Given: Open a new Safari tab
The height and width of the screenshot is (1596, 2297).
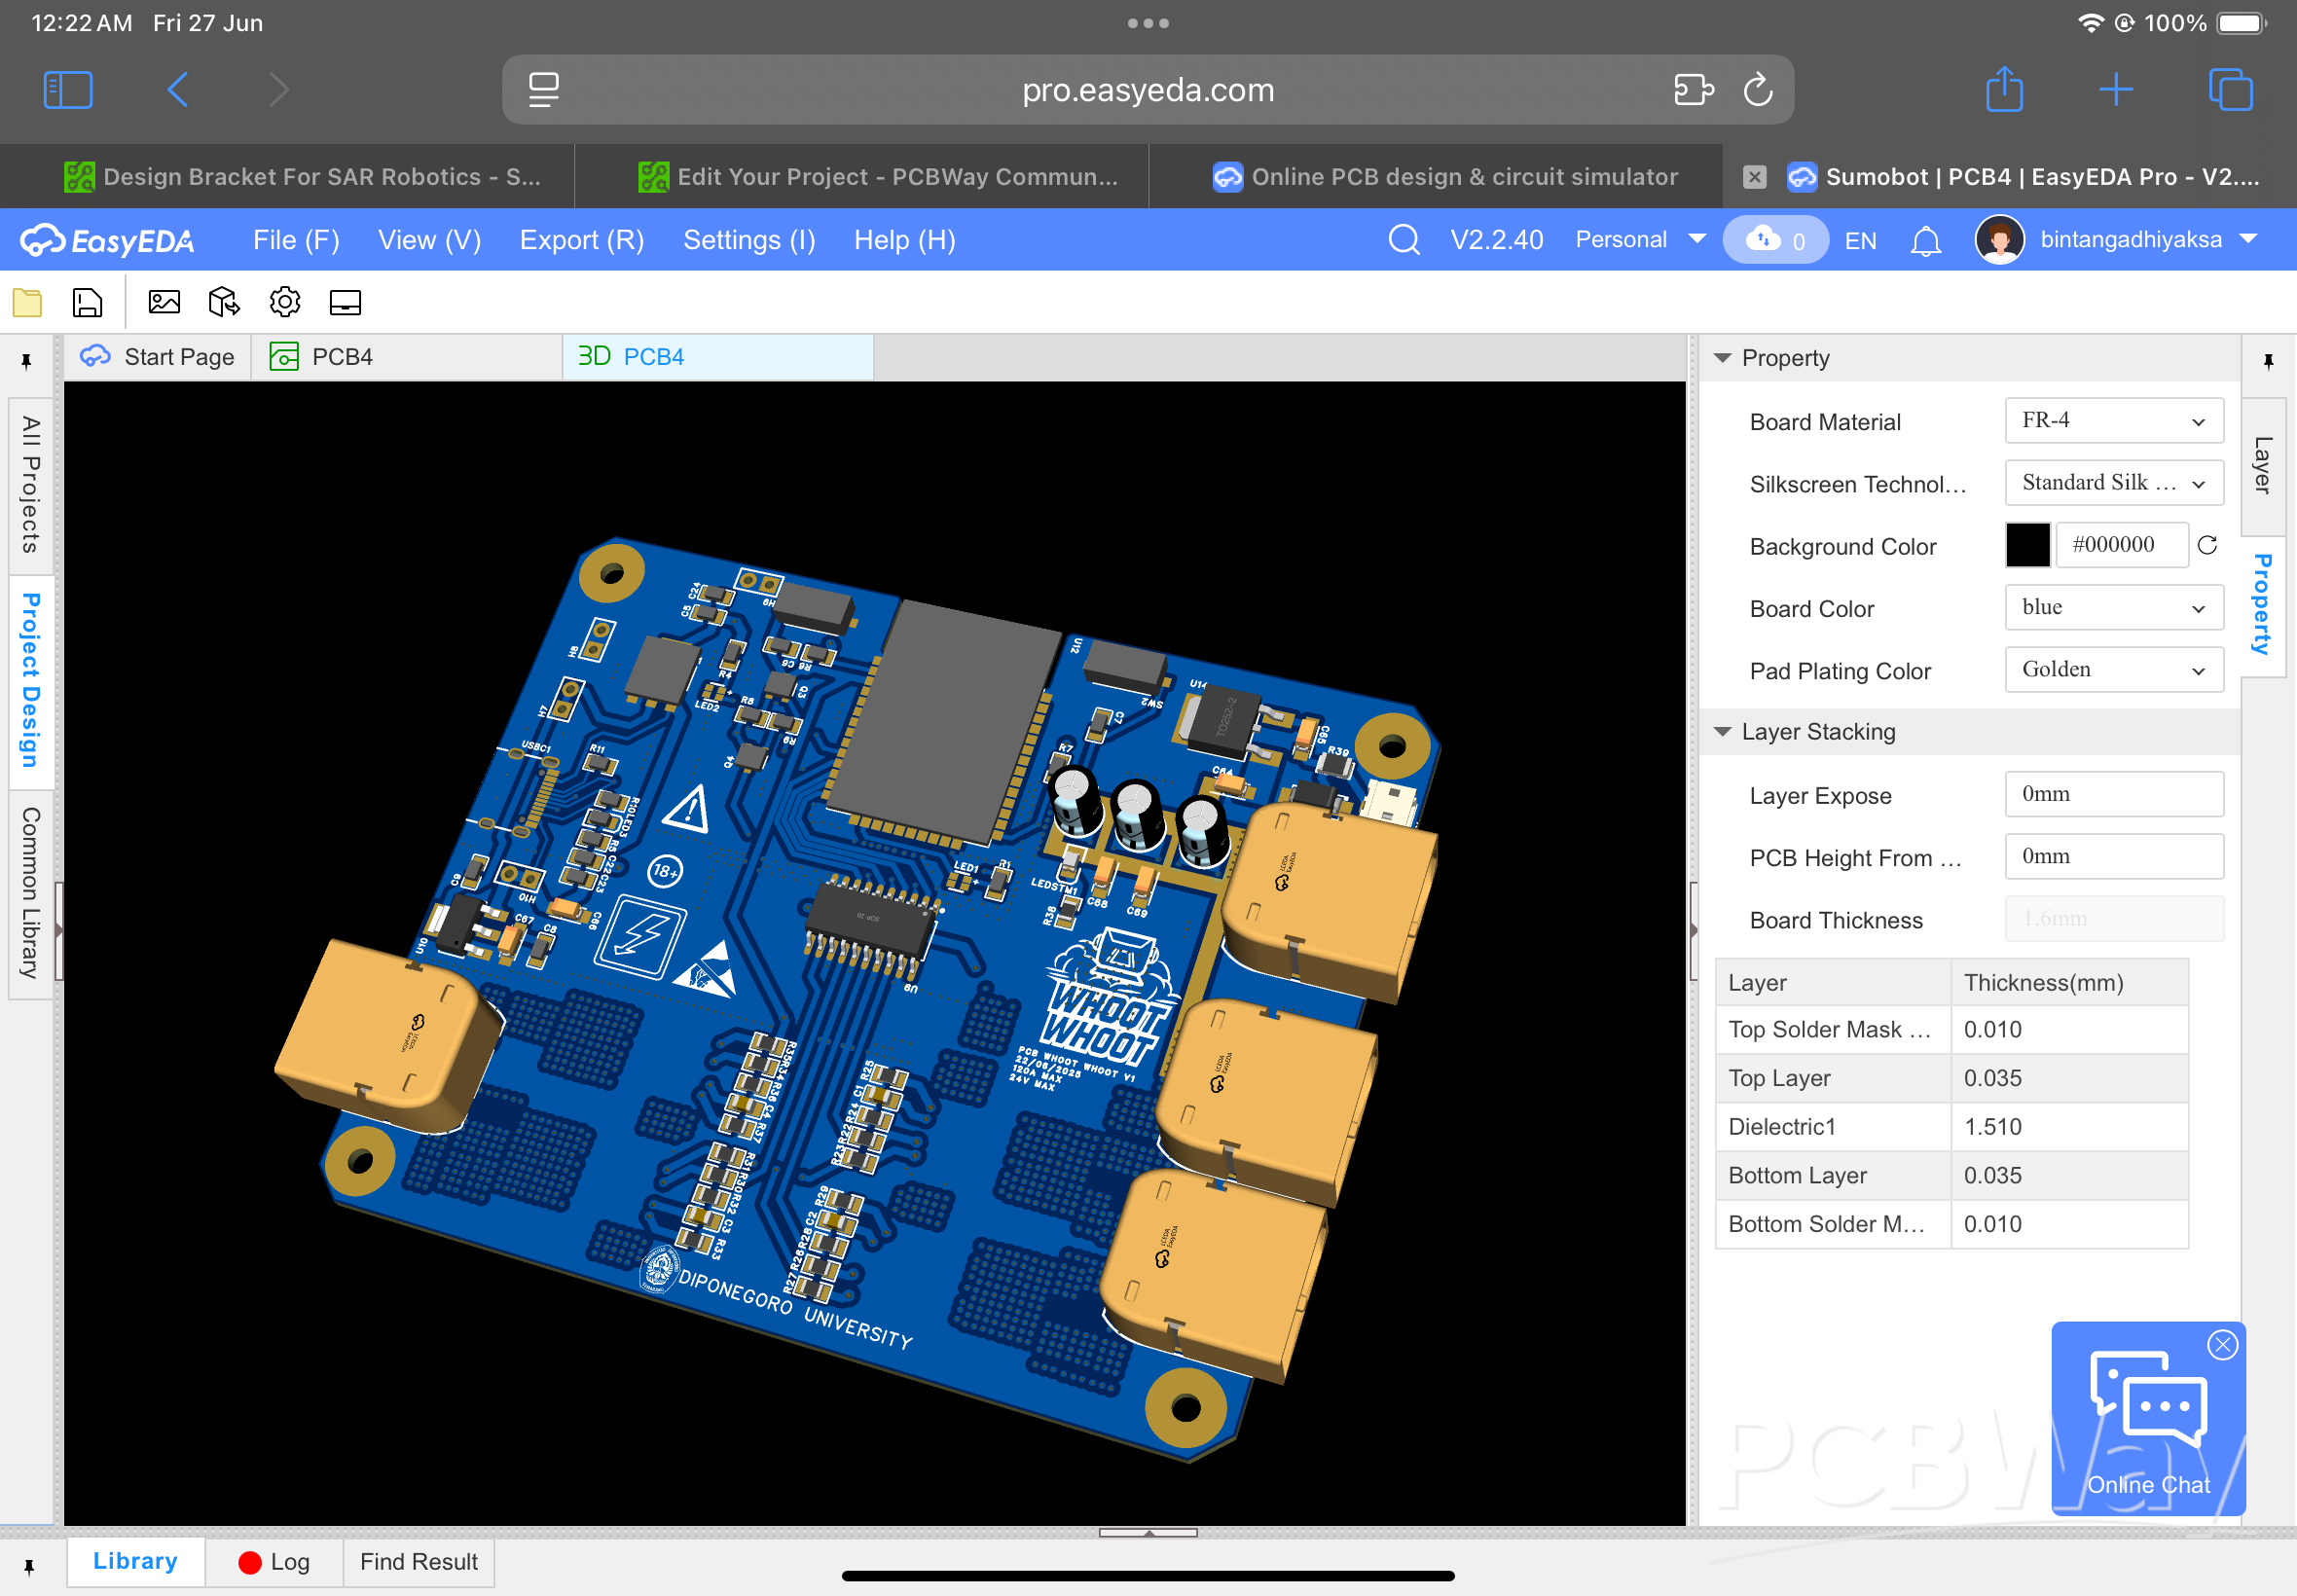Looking at the screenshot, I should [2115, 90].
